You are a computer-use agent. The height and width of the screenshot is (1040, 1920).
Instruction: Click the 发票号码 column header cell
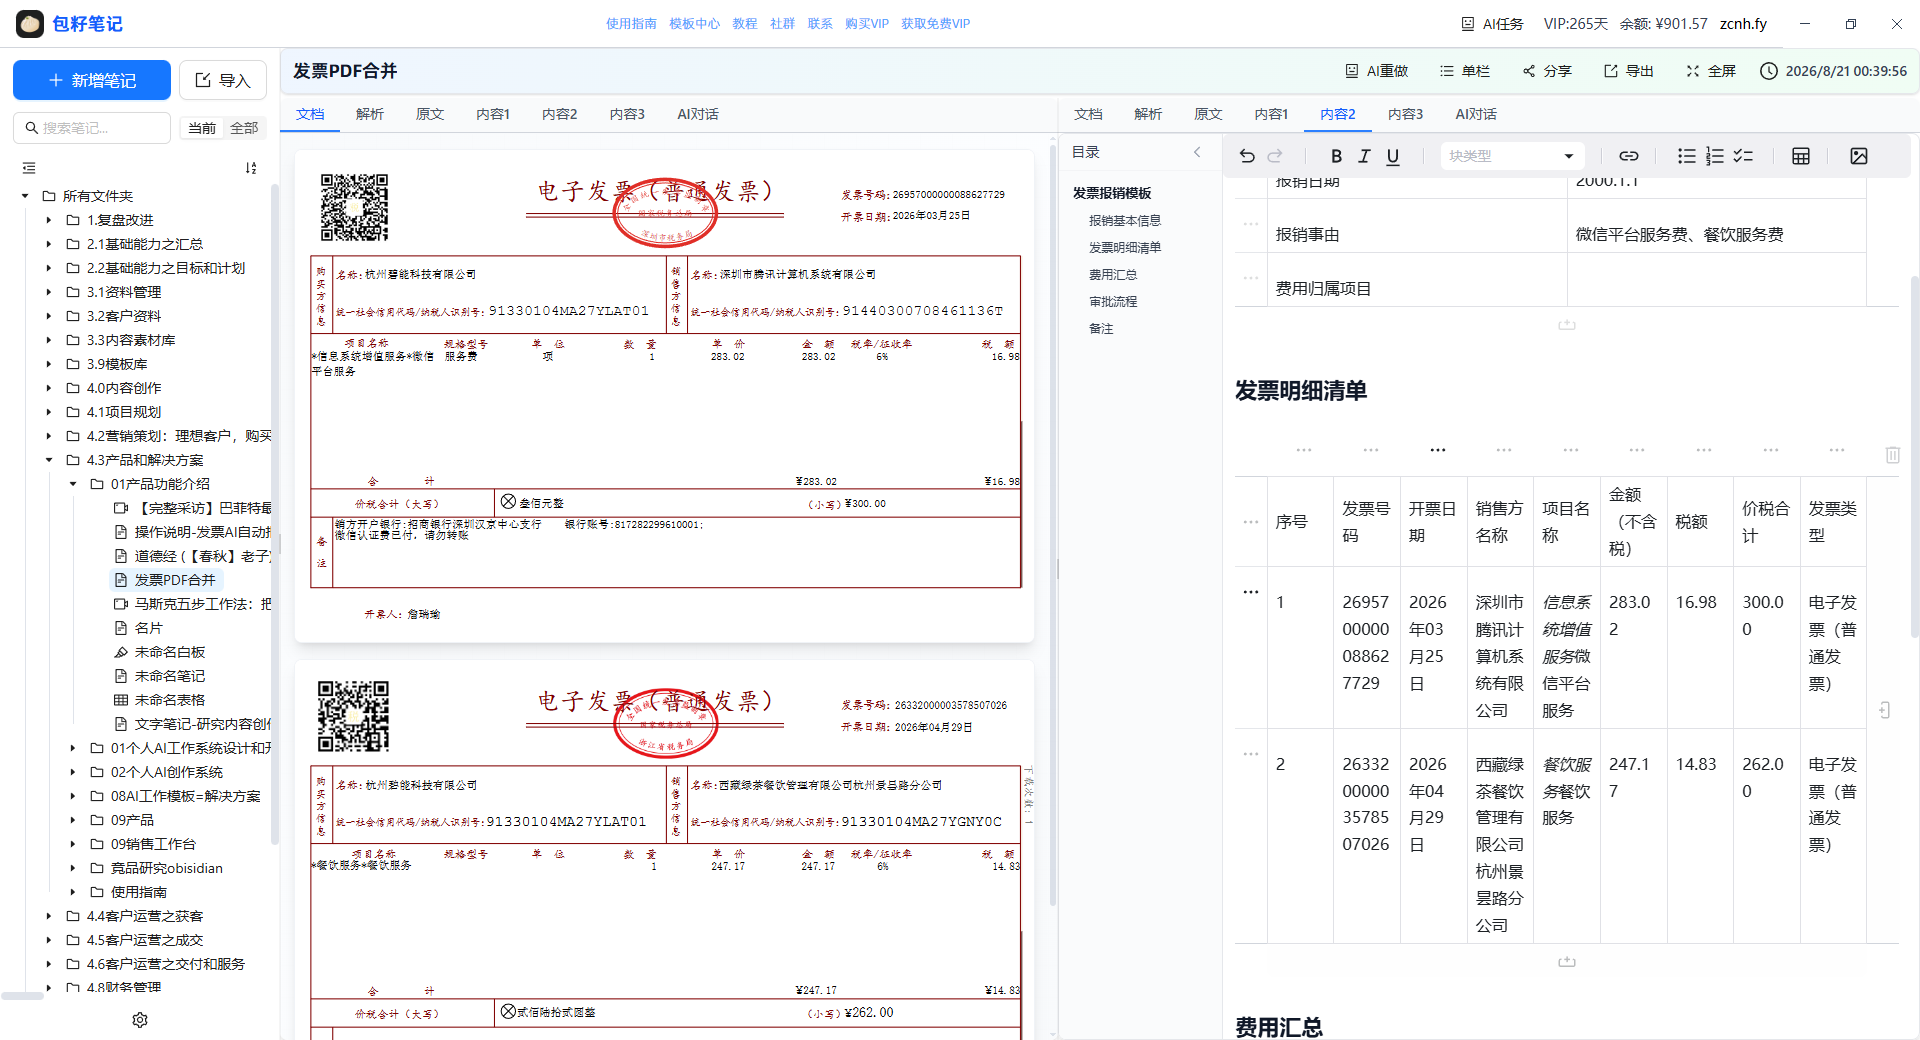(x=1367, y=522)
